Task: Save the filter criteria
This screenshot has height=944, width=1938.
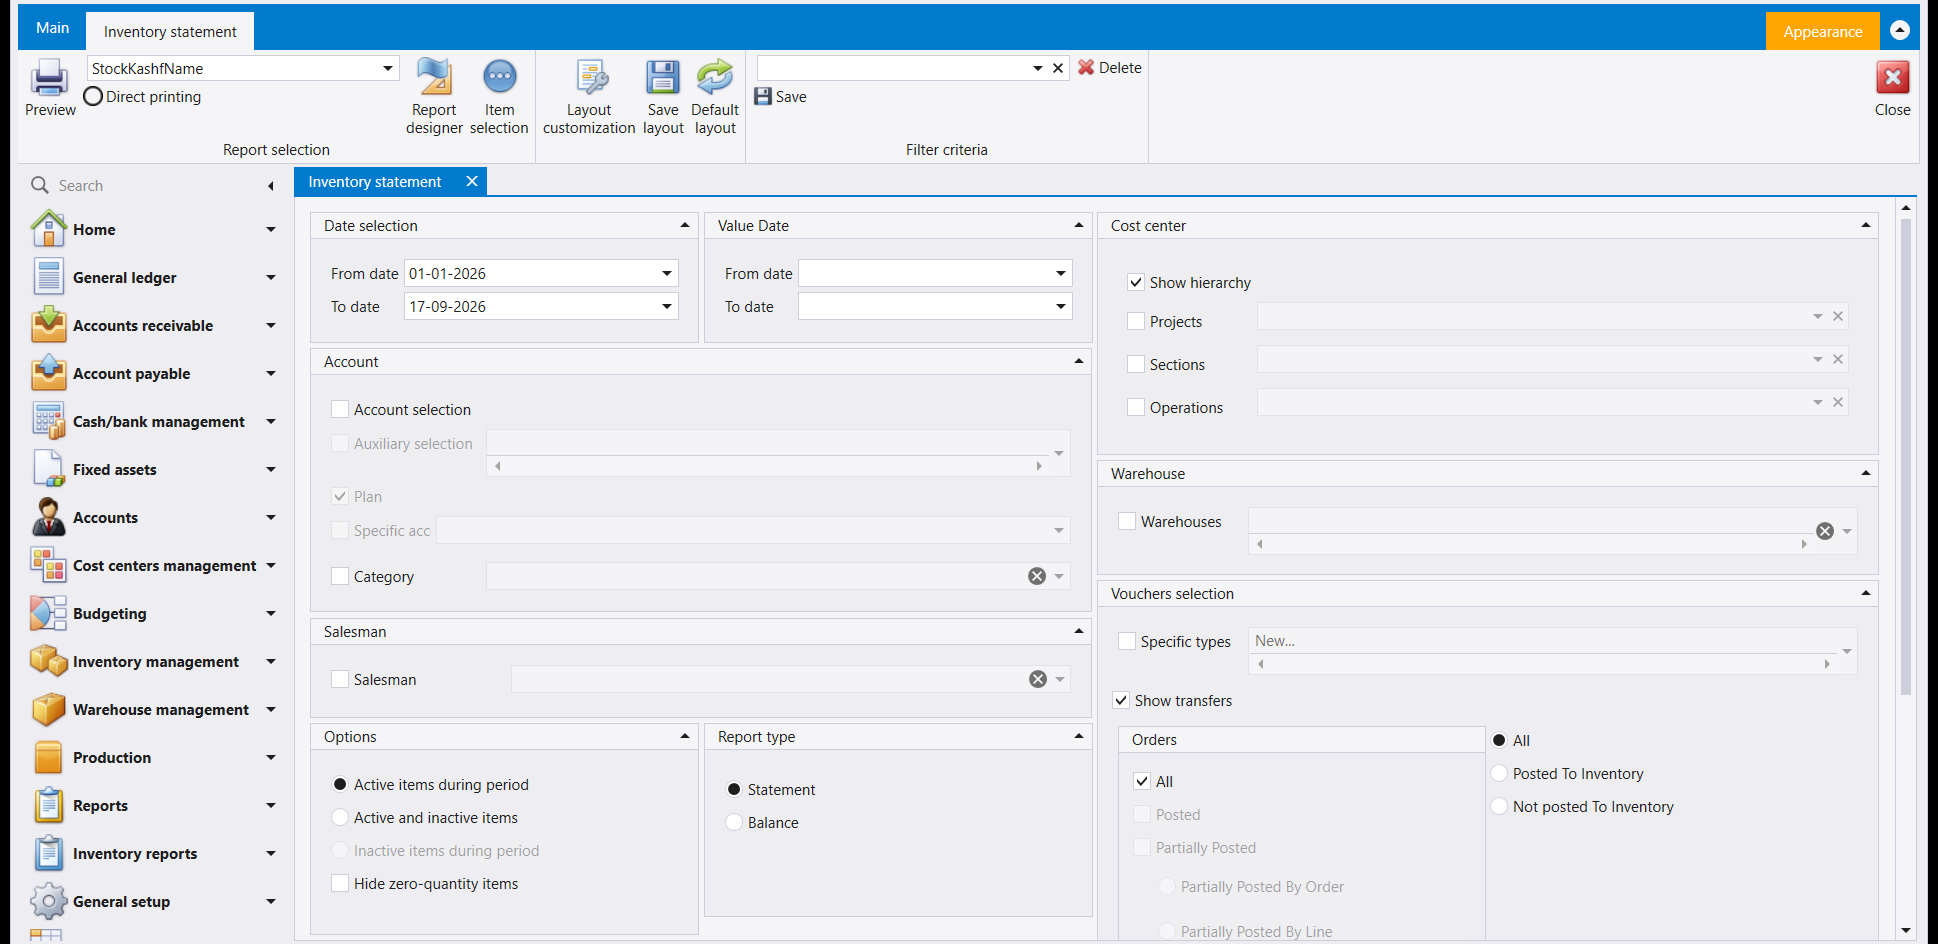Action: pos(781,97)
